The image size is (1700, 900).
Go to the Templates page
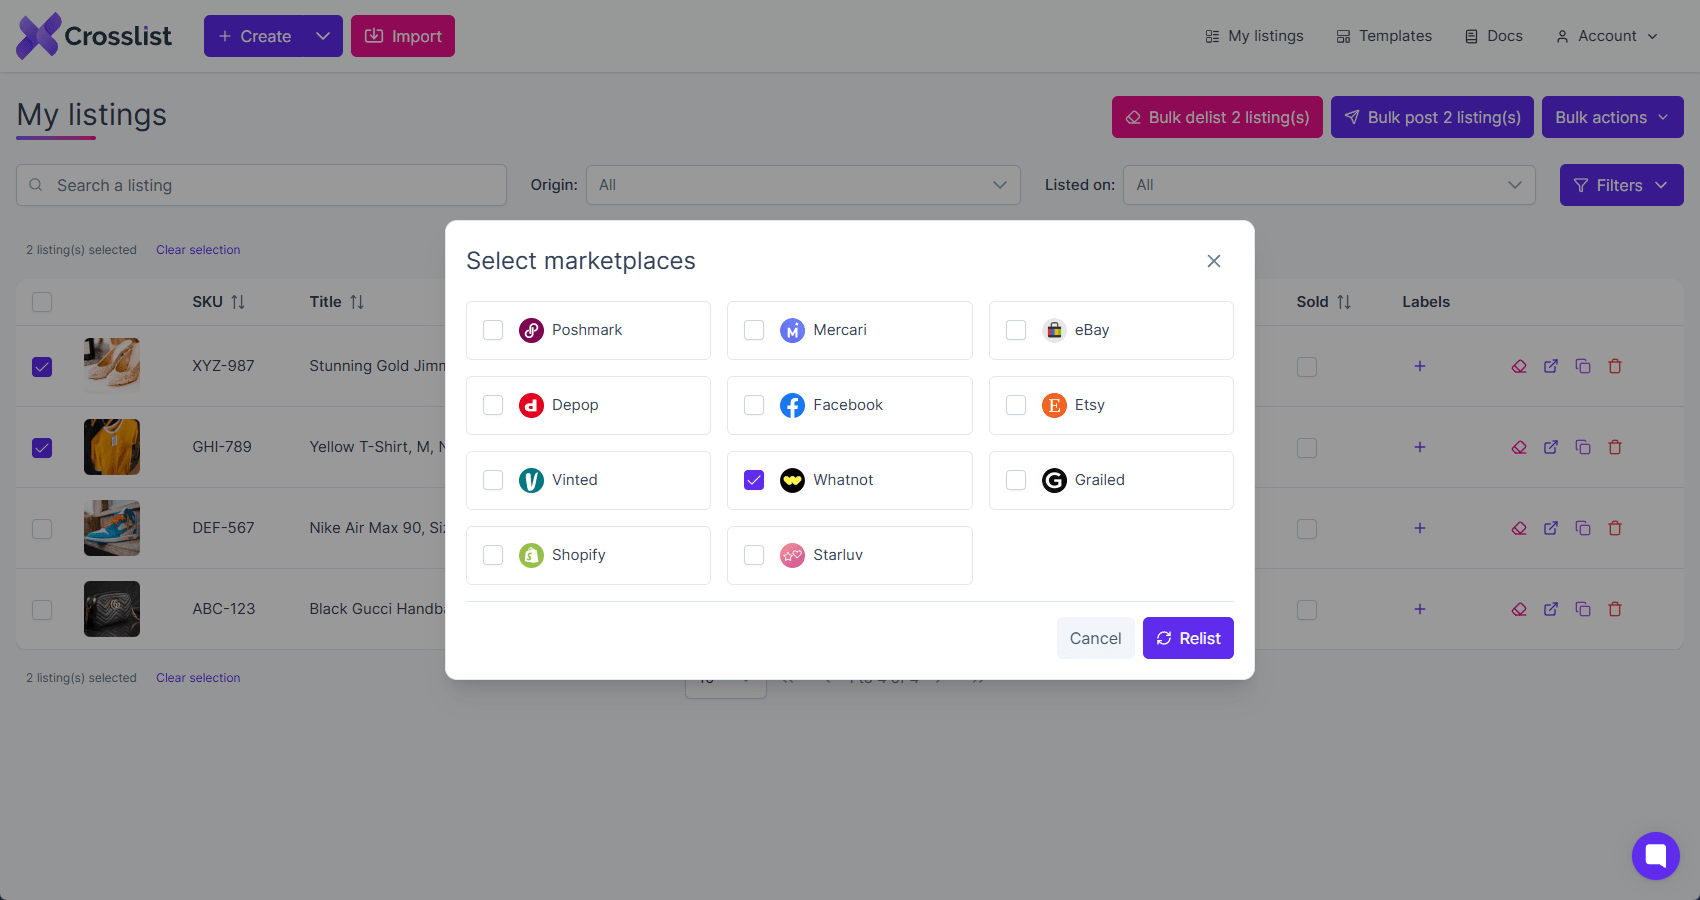pos(1384,36)
